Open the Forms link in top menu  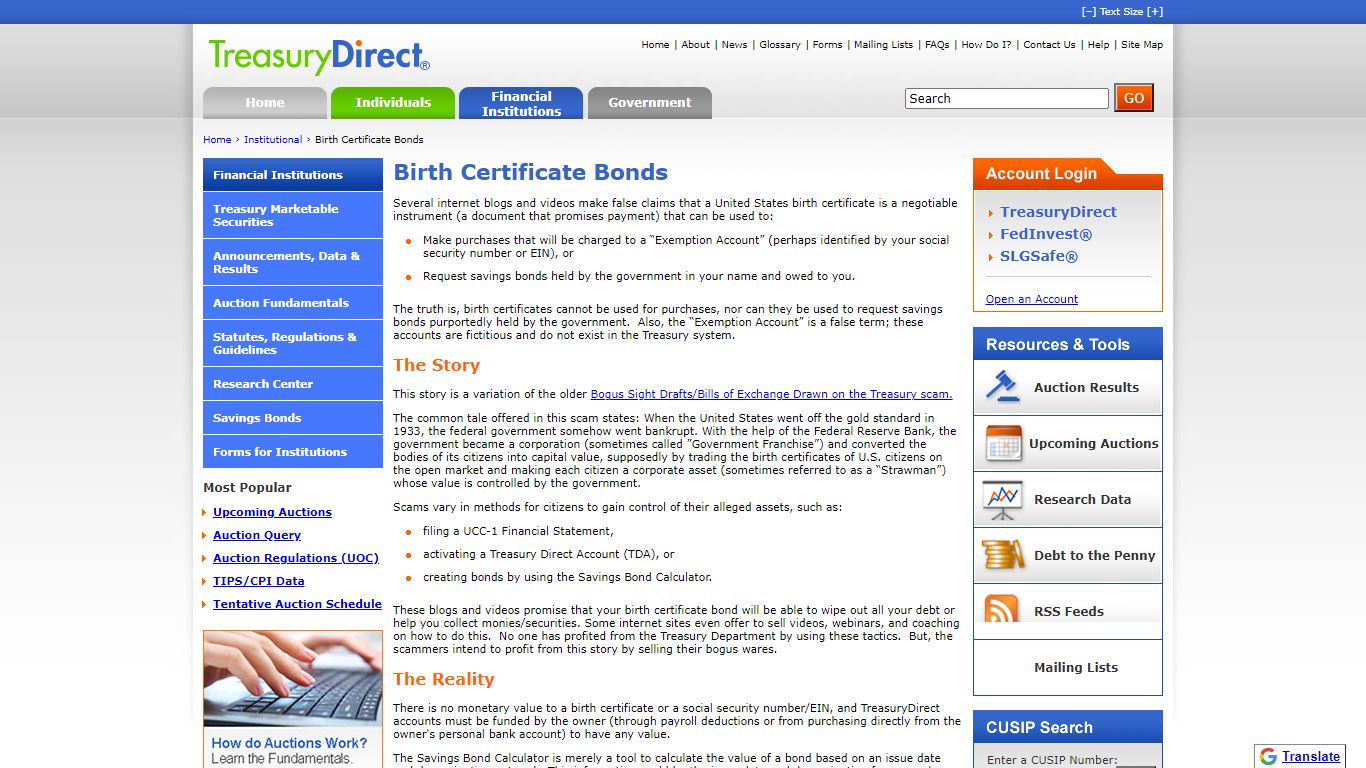click(828, 44)
